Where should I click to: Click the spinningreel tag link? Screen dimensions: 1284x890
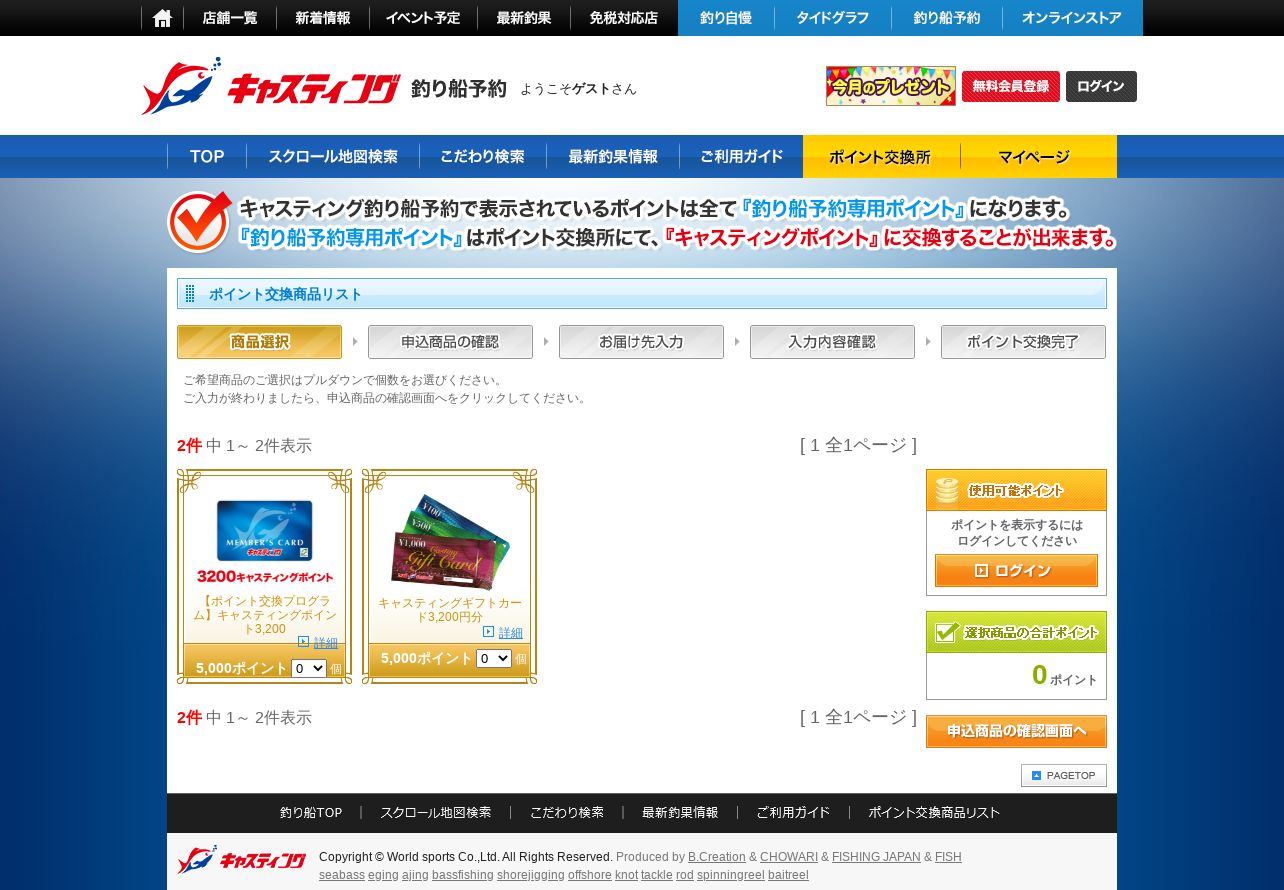731,875
